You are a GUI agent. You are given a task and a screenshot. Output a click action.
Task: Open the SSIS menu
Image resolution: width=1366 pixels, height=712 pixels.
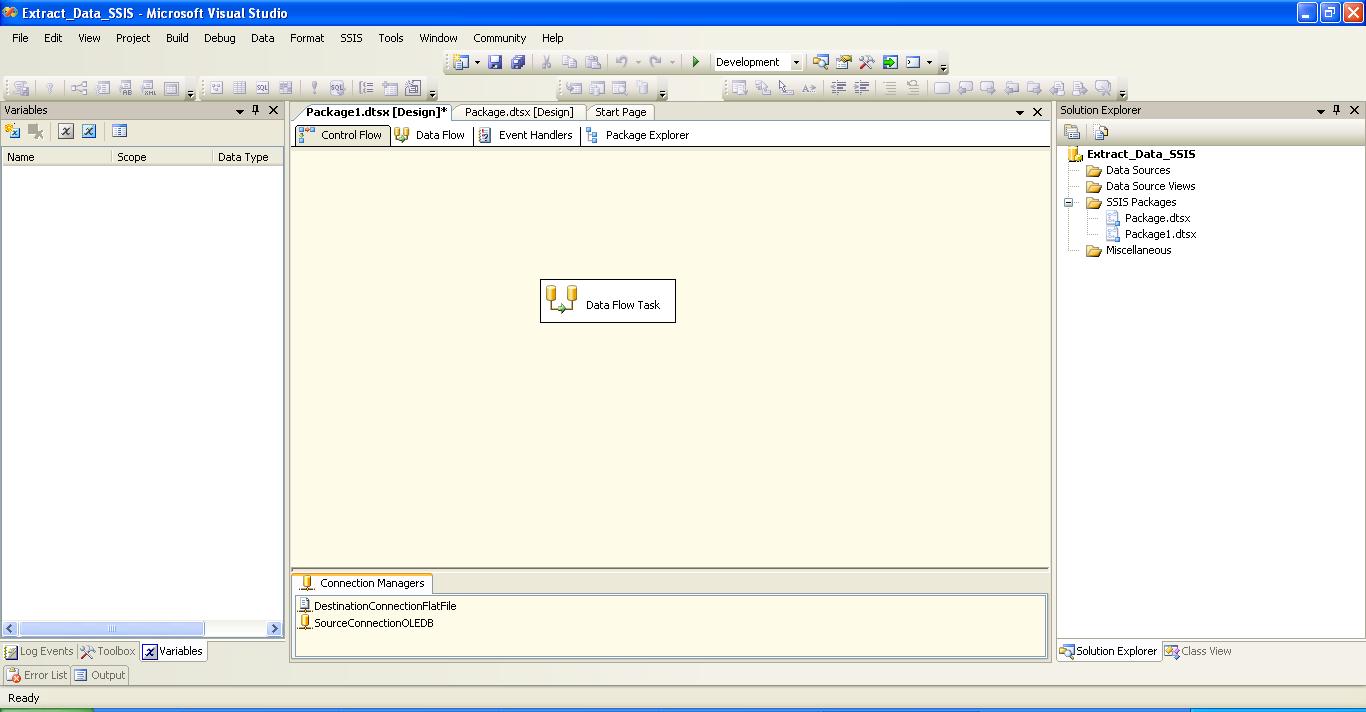pos(350,38)
